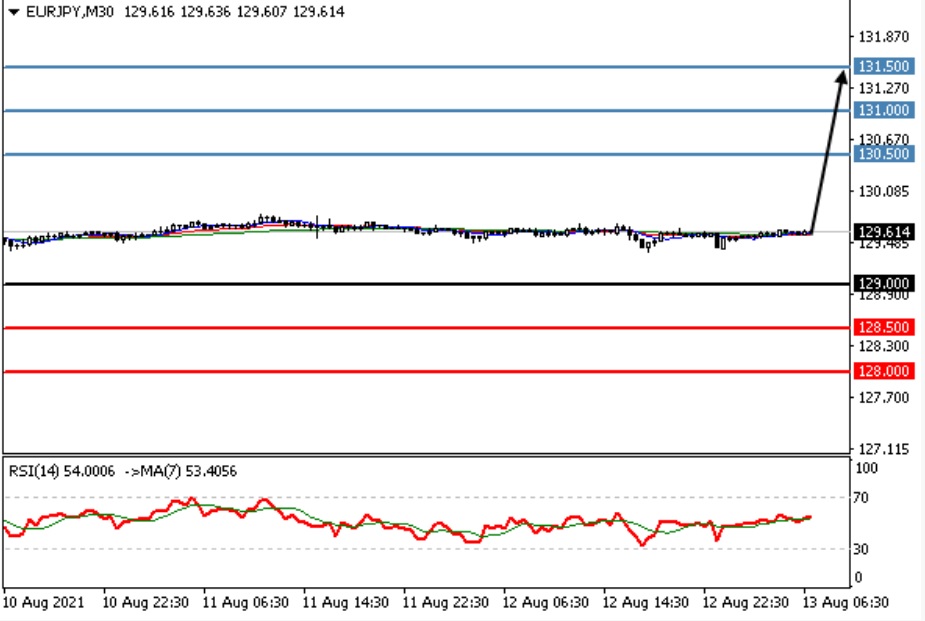Select the red 128.500 level label
The width and height of the screenshot is (925, 621).
(884, 327)
